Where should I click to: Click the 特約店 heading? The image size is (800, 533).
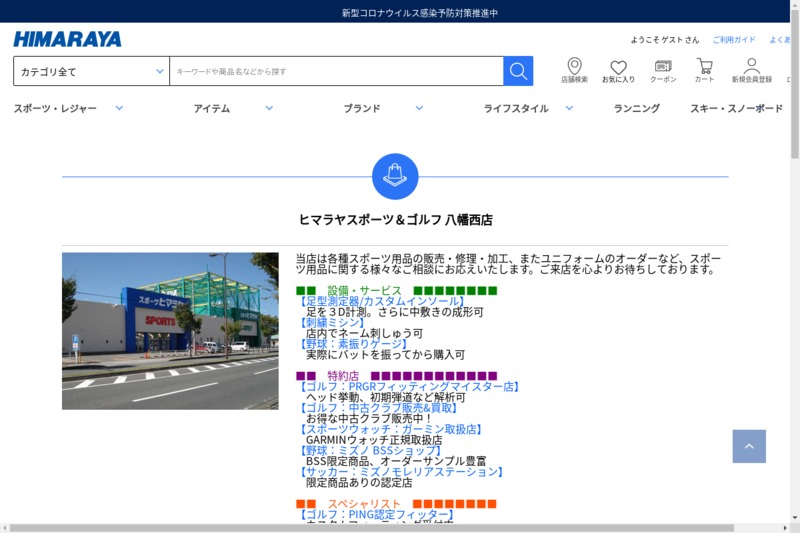point(343,376)
